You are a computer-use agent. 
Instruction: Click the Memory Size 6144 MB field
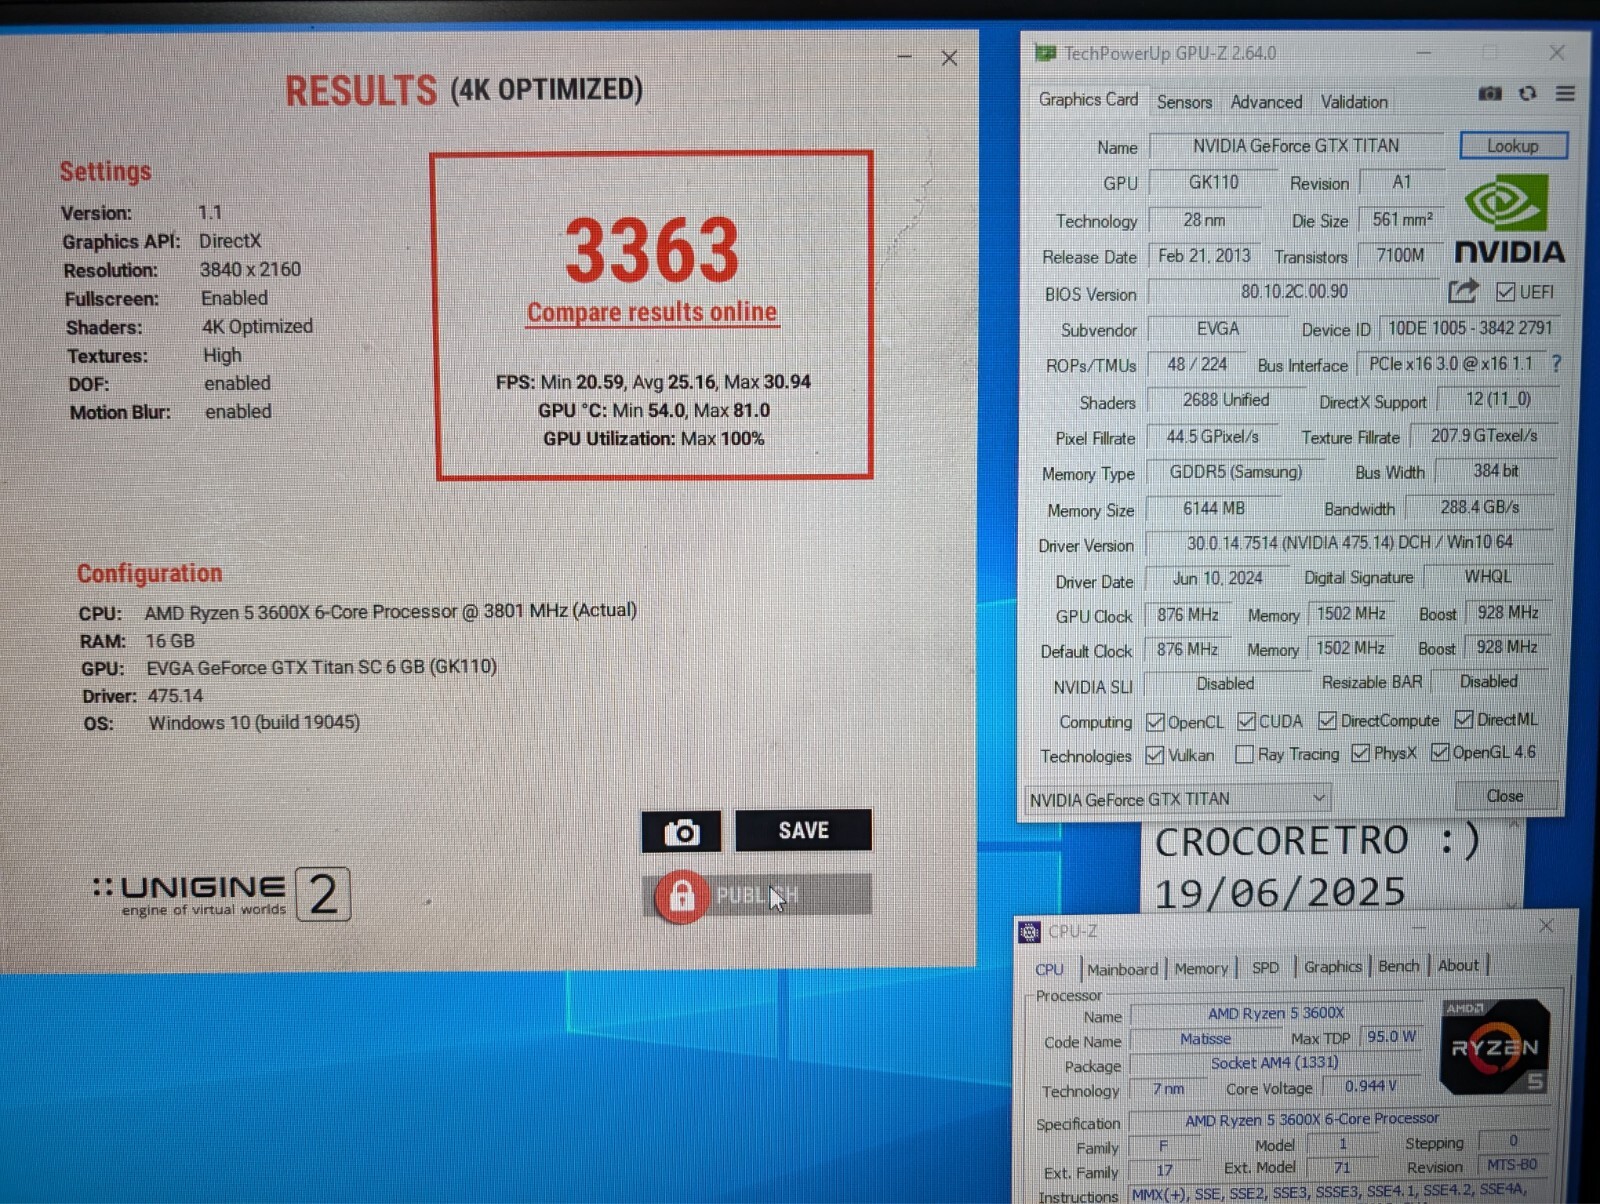click(x=1214, y=508)
